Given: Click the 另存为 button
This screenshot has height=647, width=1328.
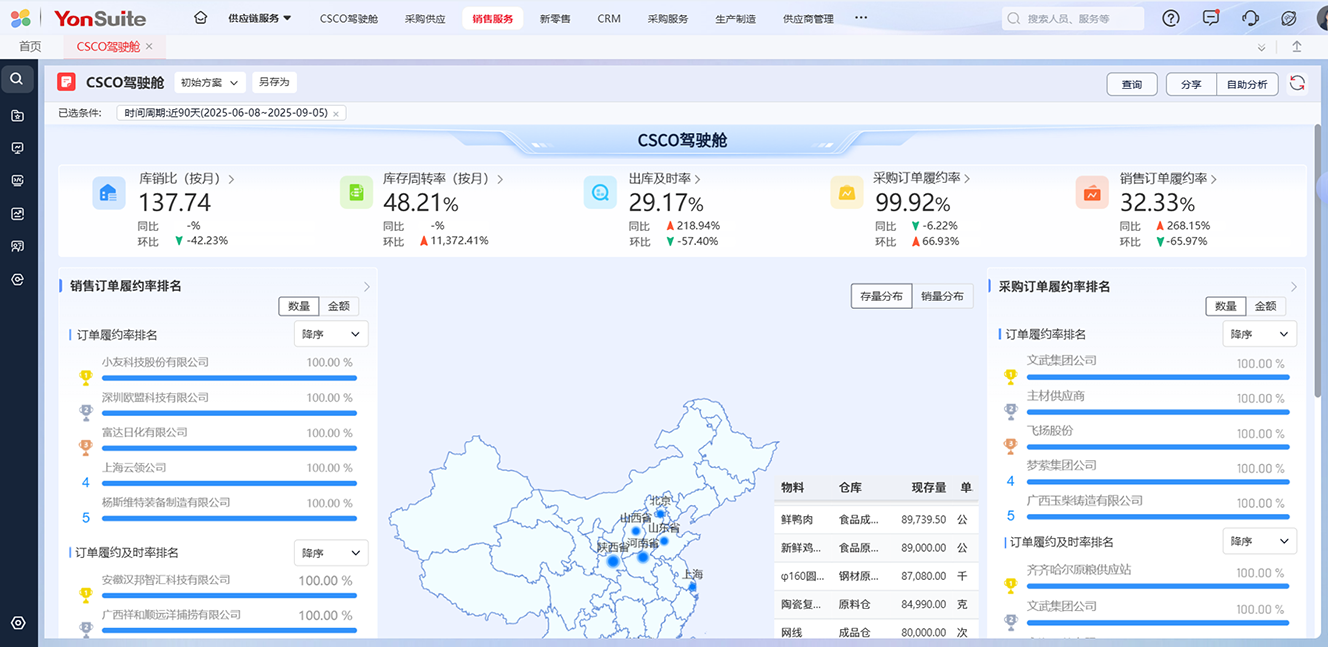Looking at the screenshot, I should pos(273,83).
